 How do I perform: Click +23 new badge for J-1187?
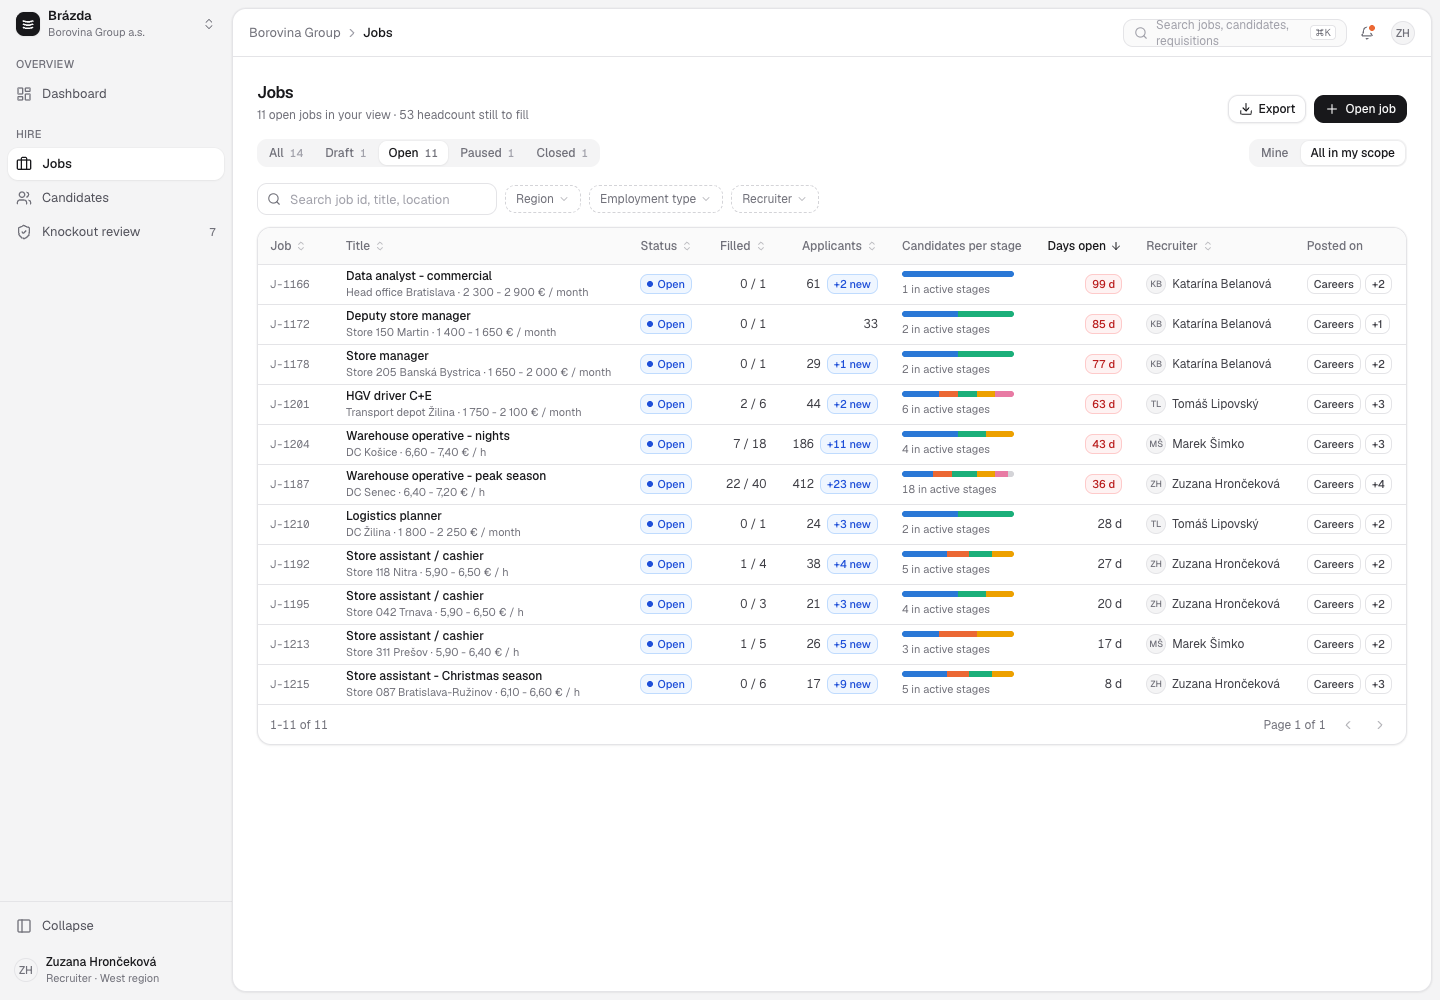[849, 484]
